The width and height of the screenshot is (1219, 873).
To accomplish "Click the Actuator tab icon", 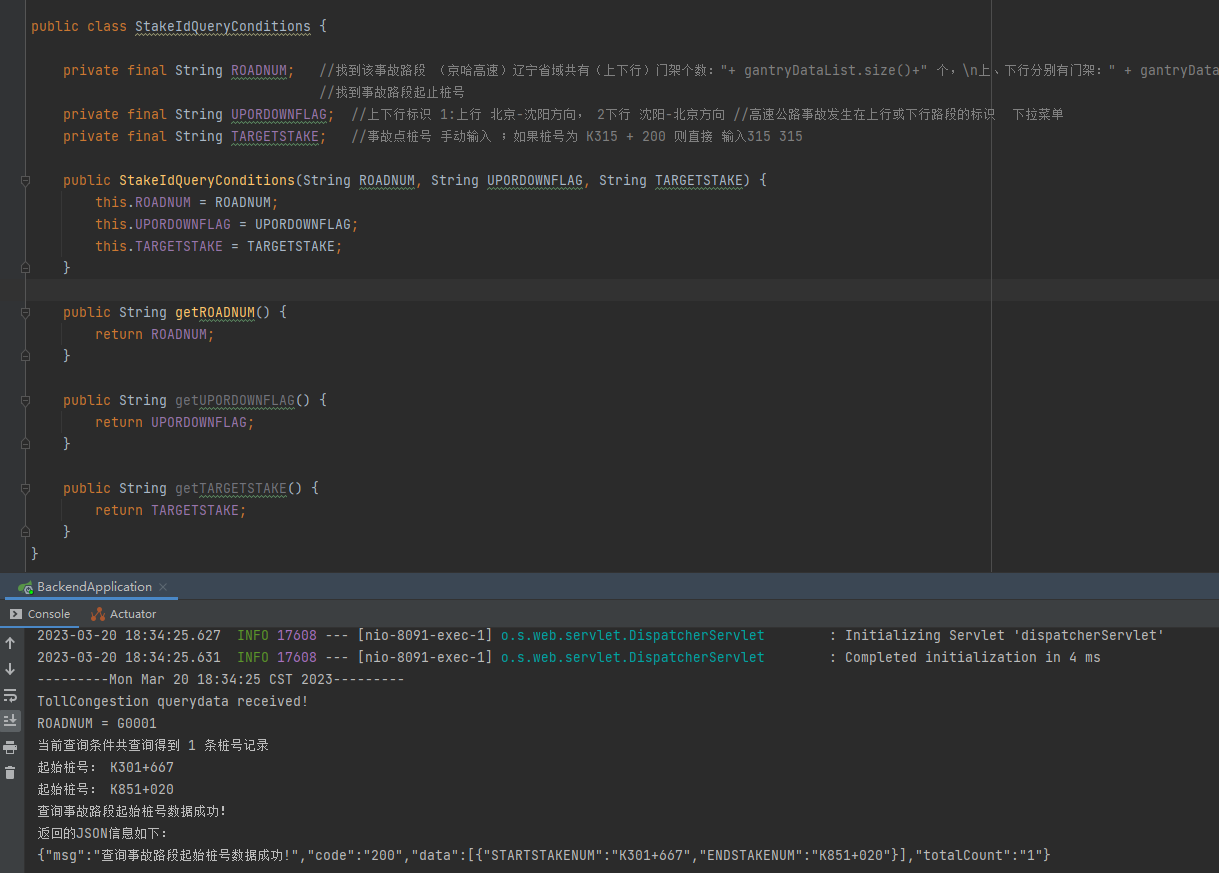I will tap(97, 614).
